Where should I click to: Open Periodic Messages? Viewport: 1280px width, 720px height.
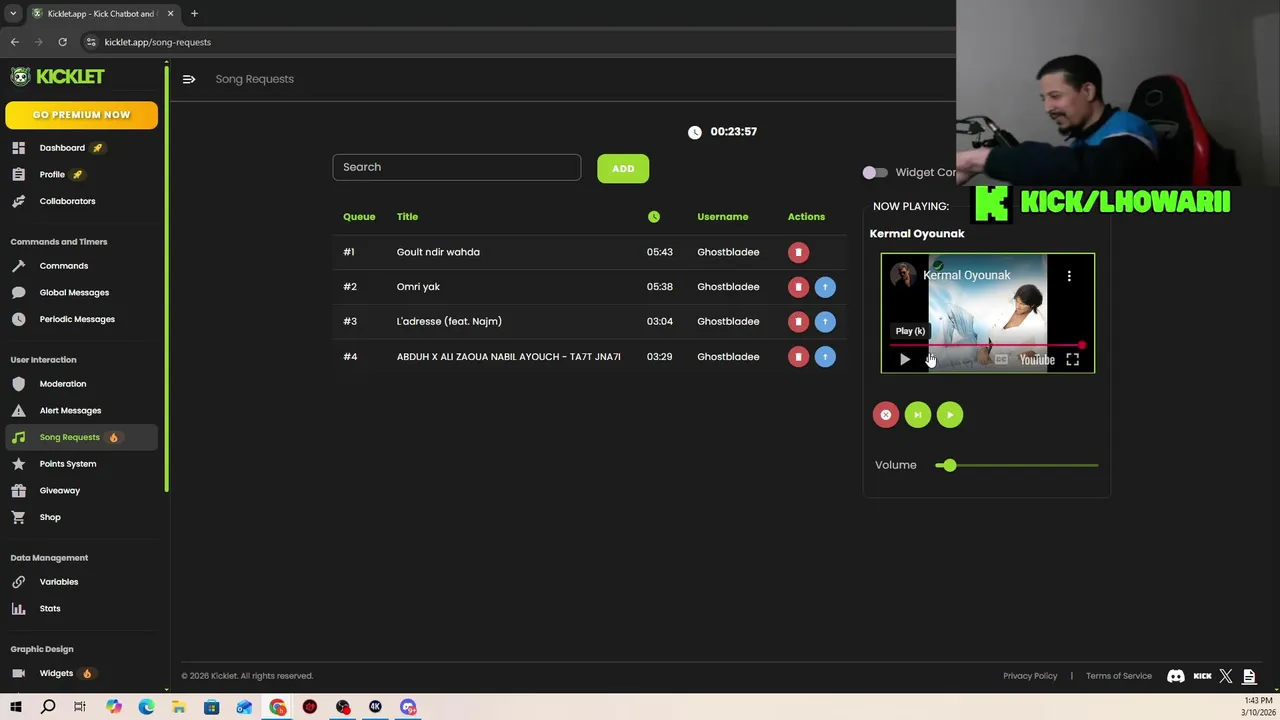(x=77, y=319)
